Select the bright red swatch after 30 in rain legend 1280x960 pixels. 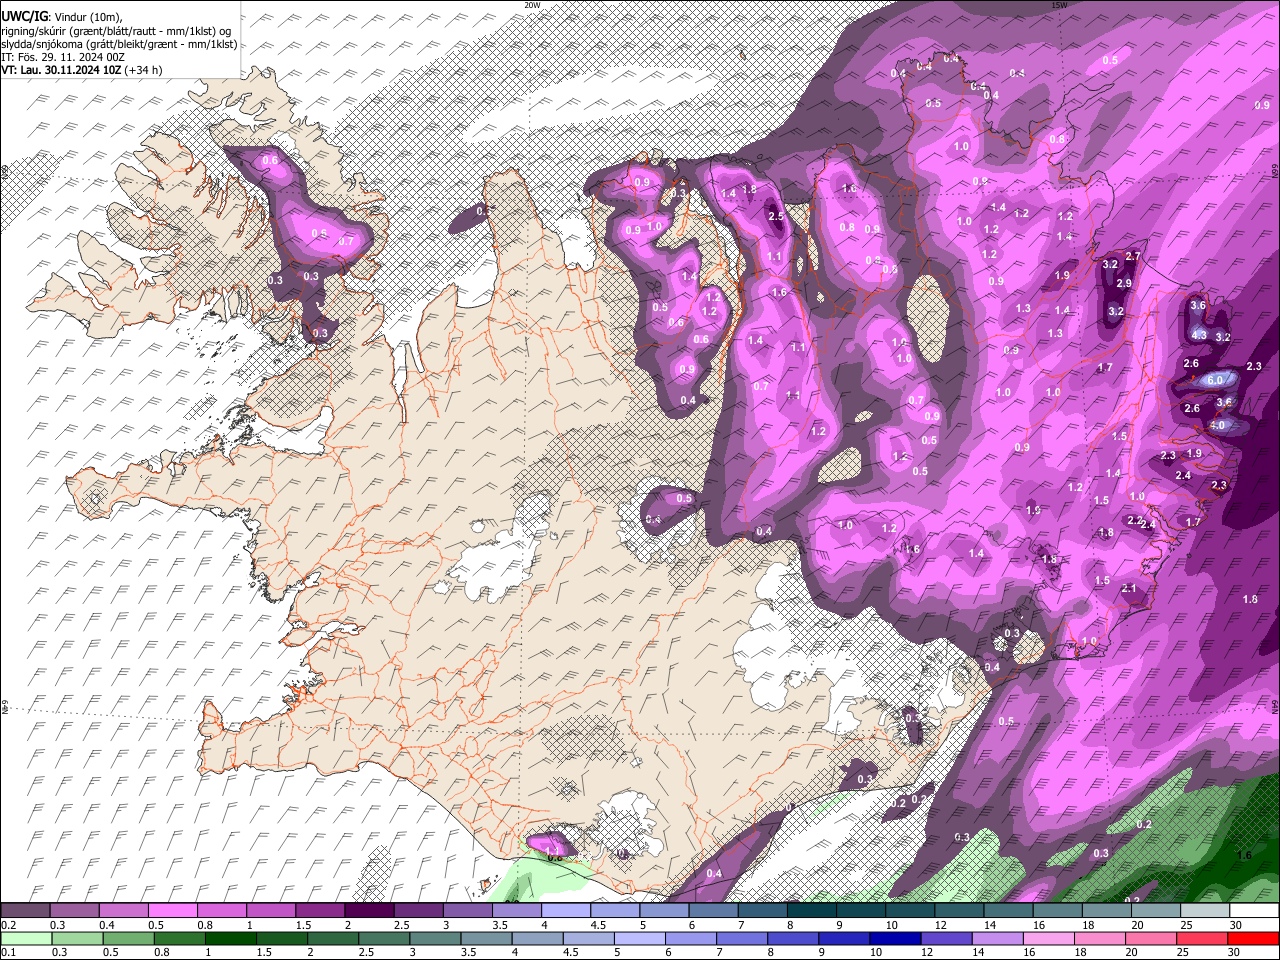1254,938
